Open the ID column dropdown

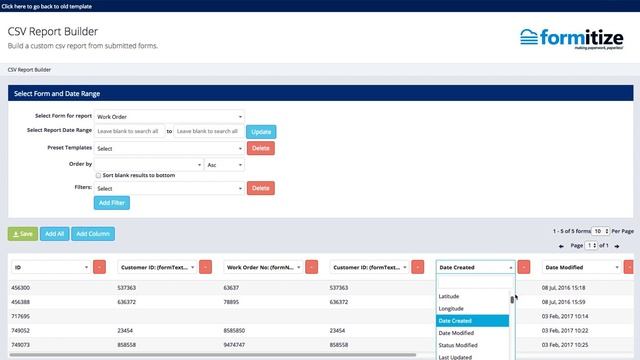pos(51,267)
